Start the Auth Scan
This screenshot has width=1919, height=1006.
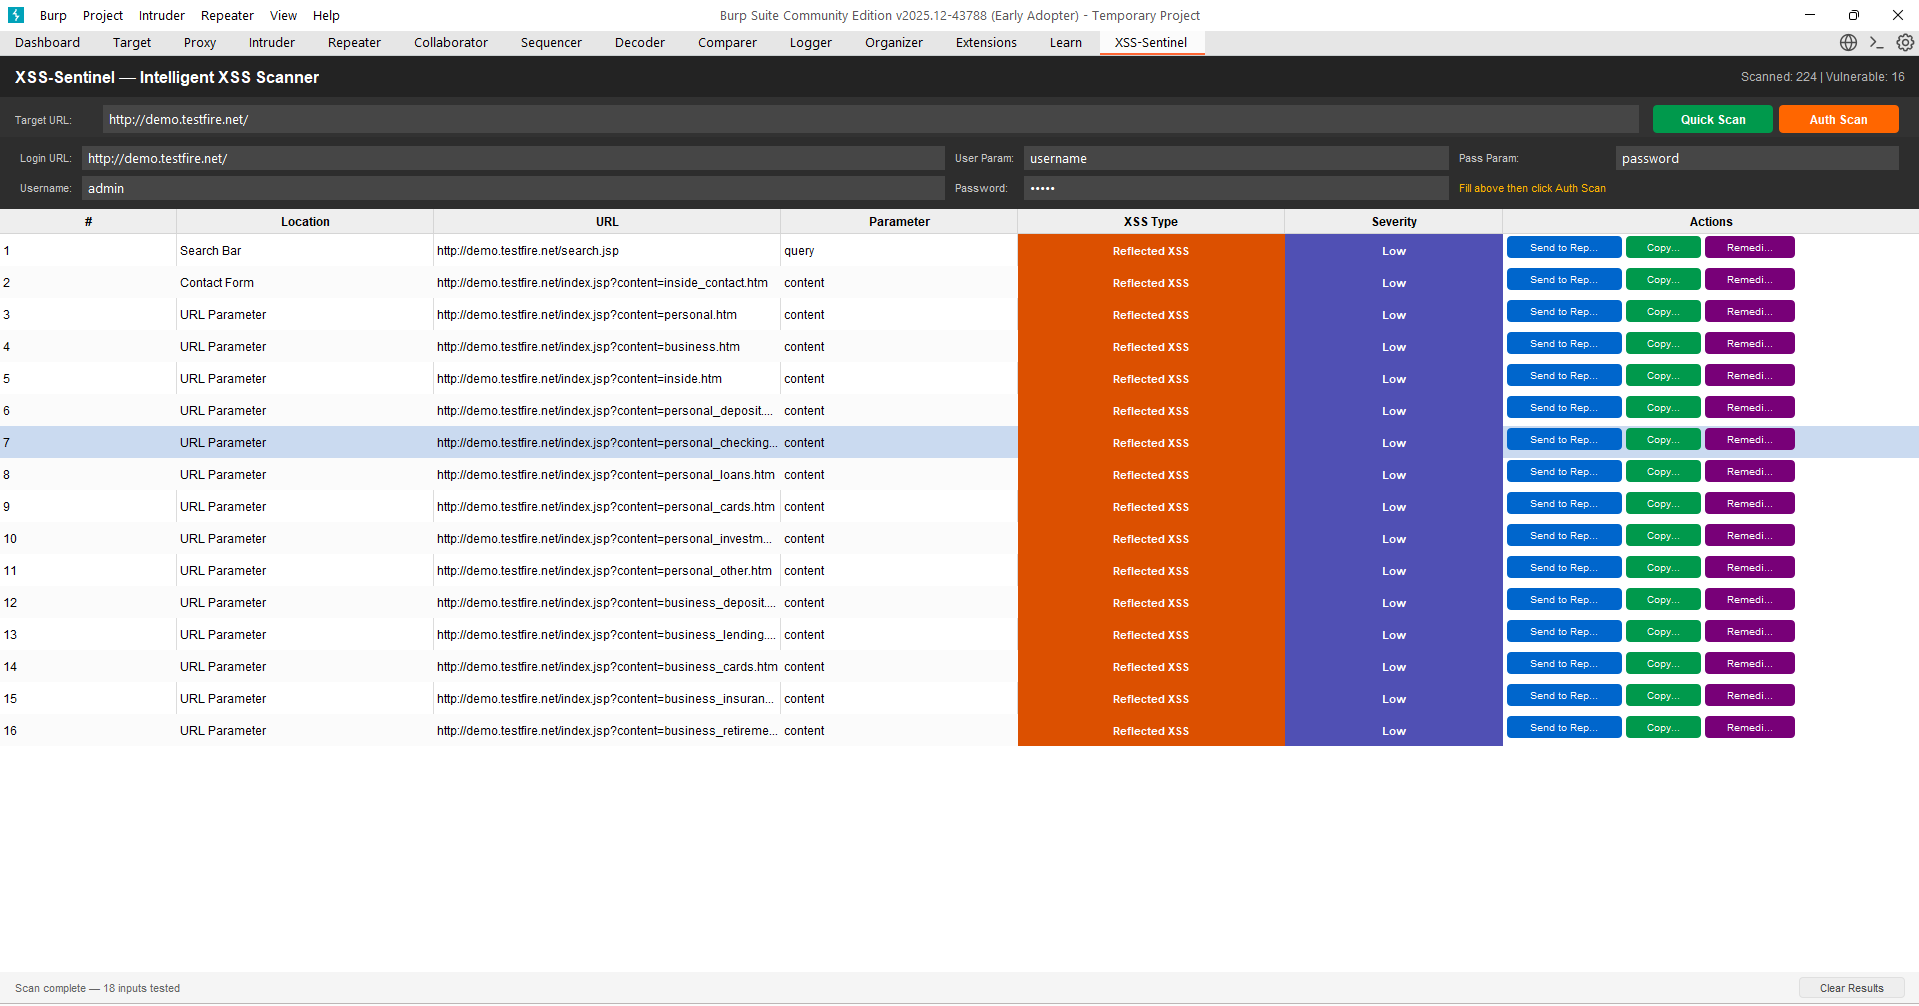coord(1838,119)
